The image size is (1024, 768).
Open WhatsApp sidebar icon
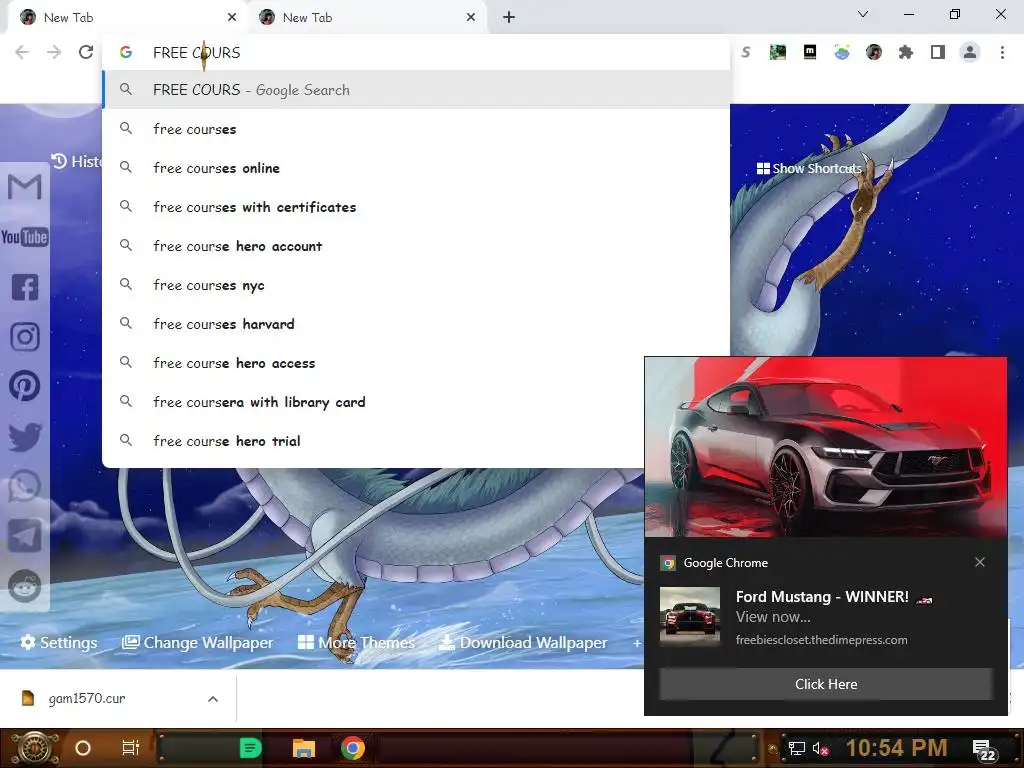[25, 487]
